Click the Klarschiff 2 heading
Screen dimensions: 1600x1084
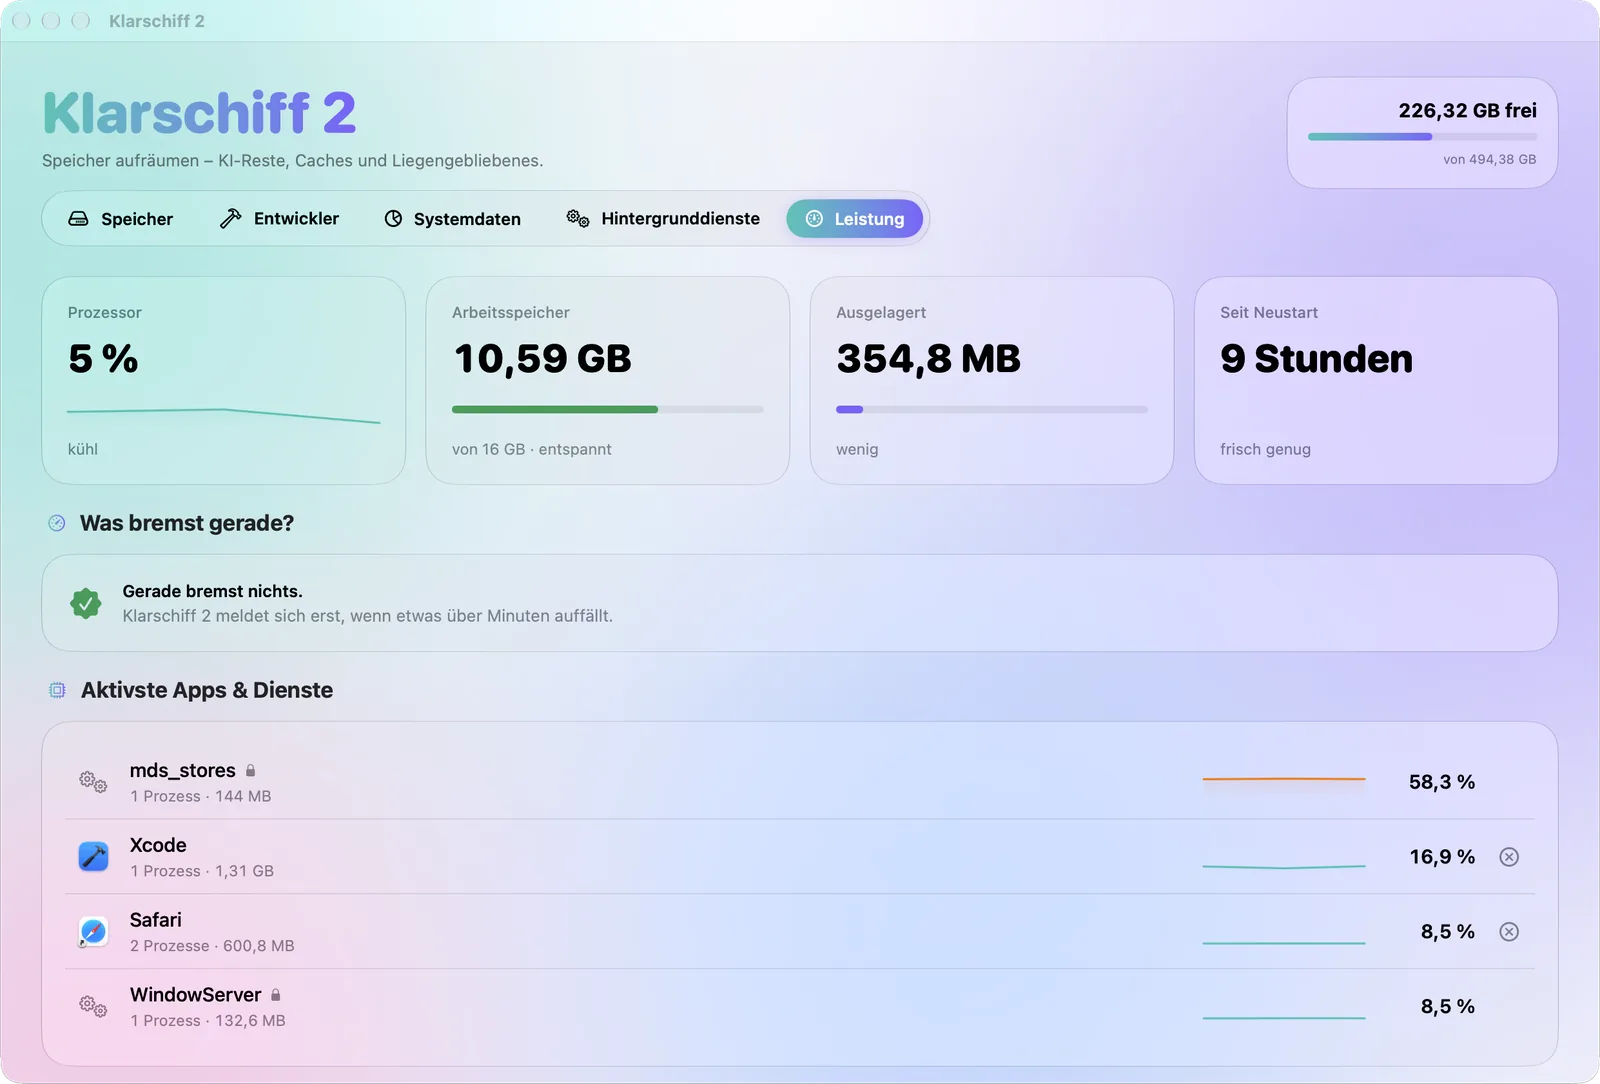point(199,112)
